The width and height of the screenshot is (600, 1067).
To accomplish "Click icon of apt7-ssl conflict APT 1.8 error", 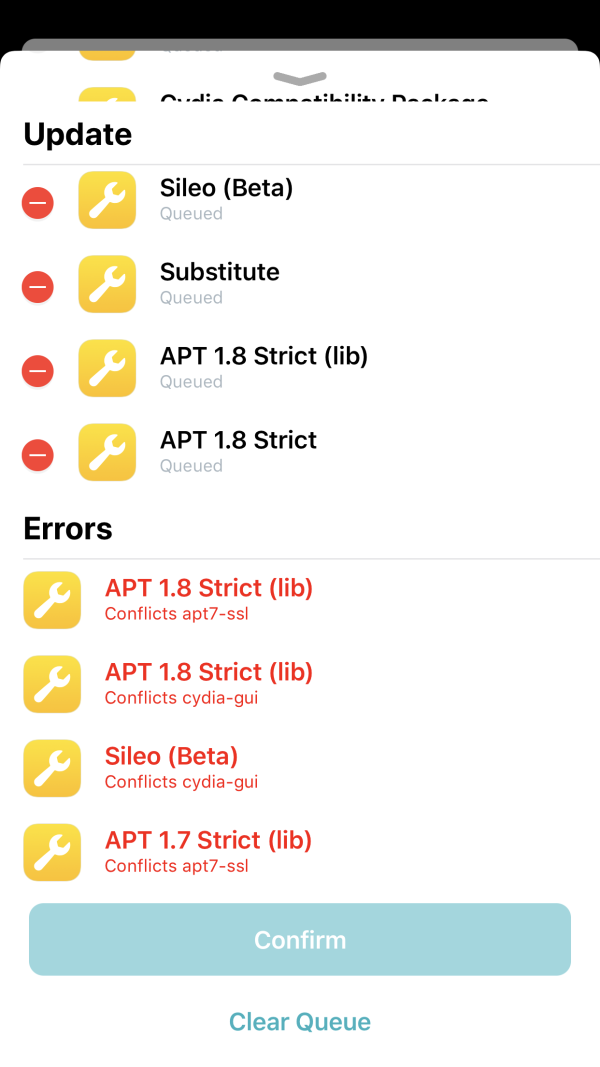I will click(52, 600).
